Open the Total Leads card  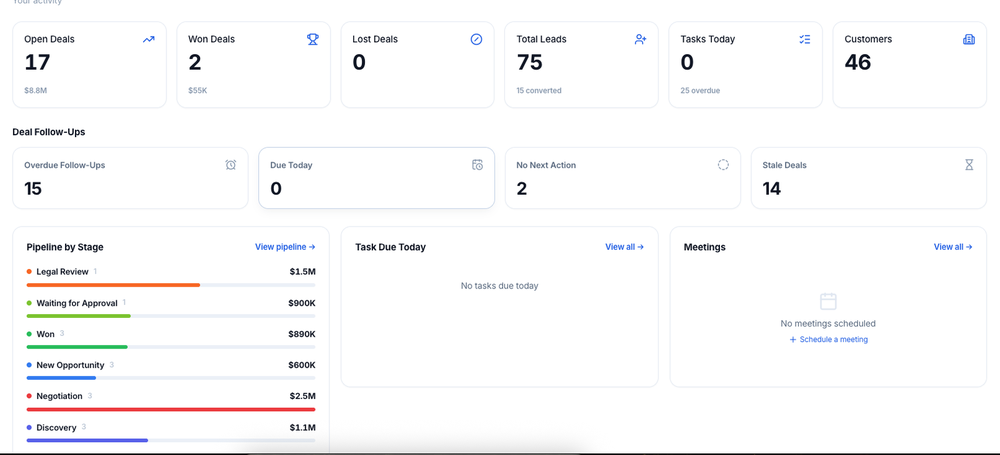point(582,64)
